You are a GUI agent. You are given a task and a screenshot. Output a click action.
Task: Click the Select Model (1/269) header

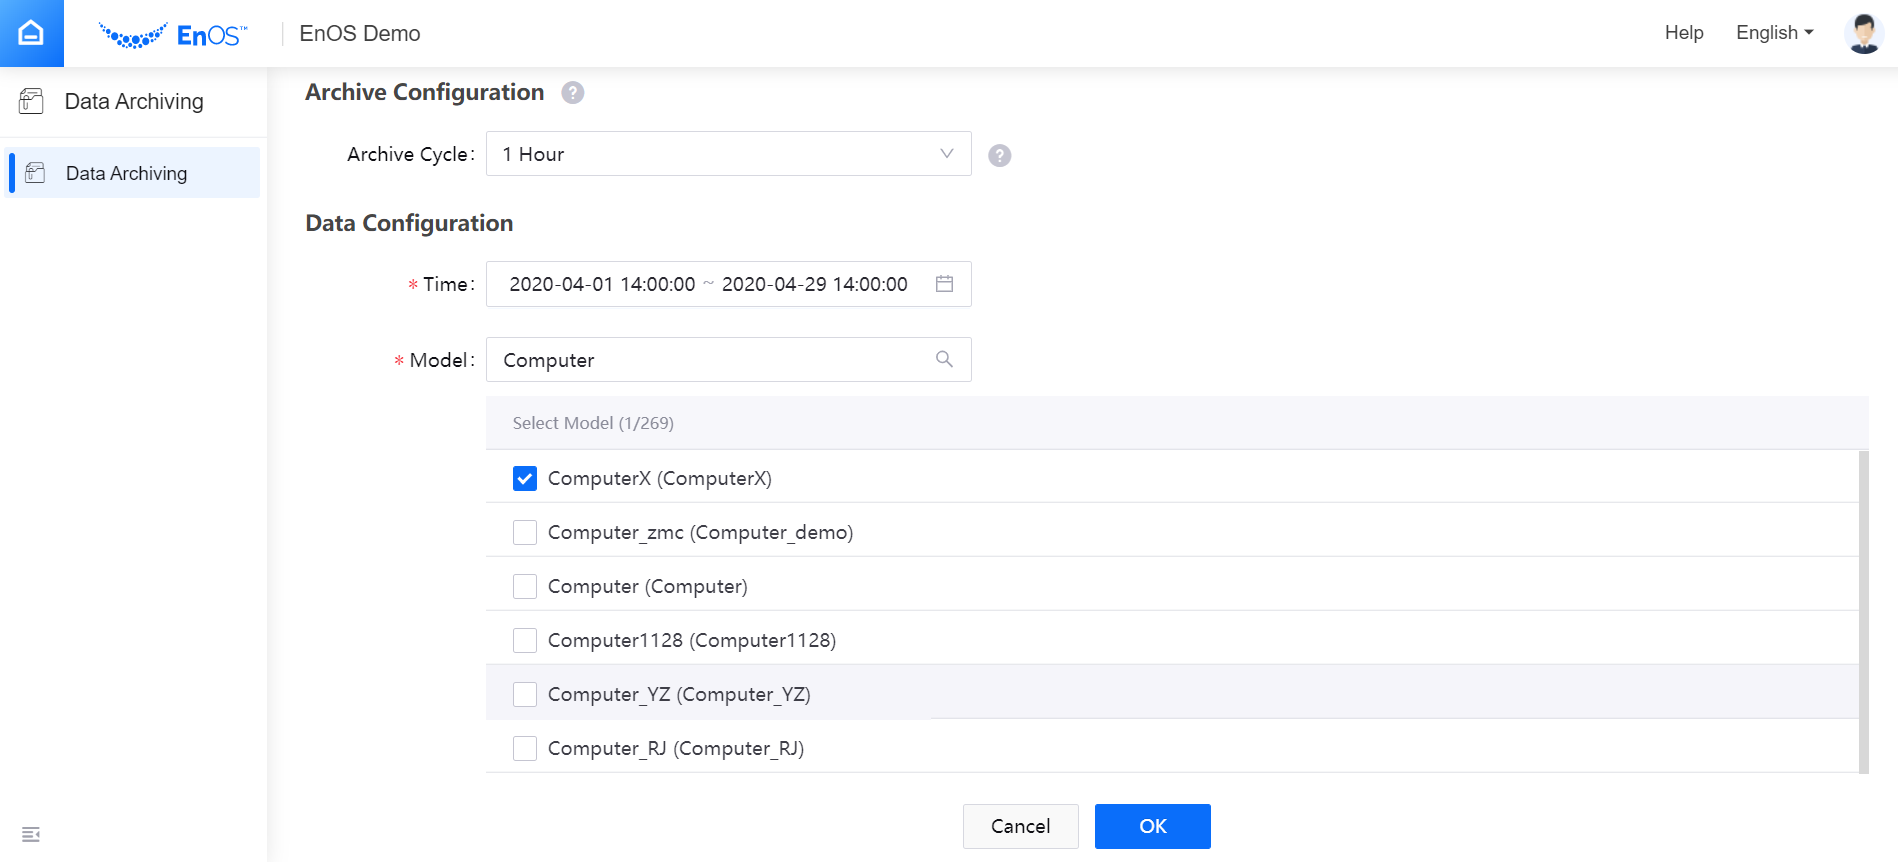[1177, 423]
